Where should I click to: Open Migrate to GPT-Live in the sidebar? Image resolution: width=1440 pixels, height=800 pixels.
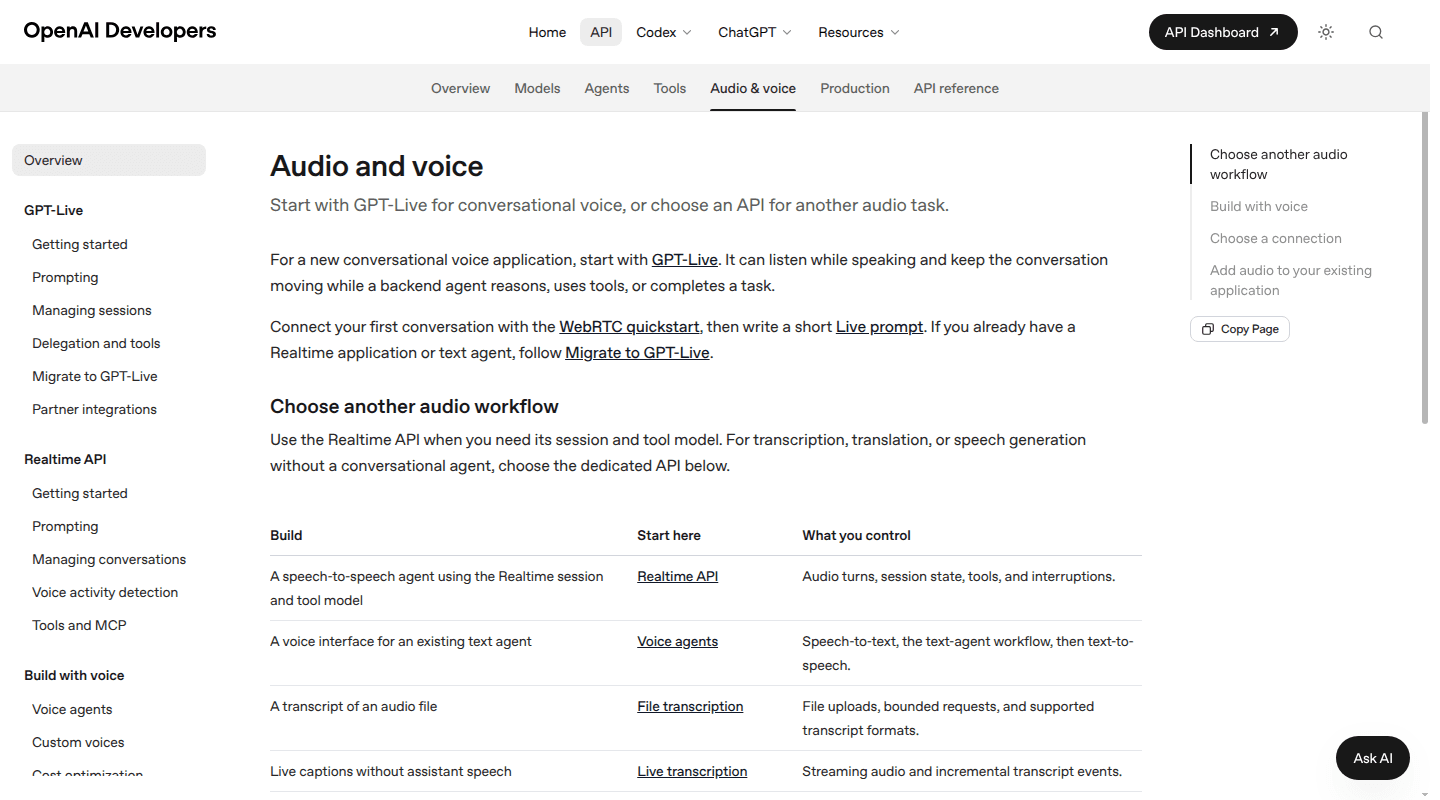(95, 376)
